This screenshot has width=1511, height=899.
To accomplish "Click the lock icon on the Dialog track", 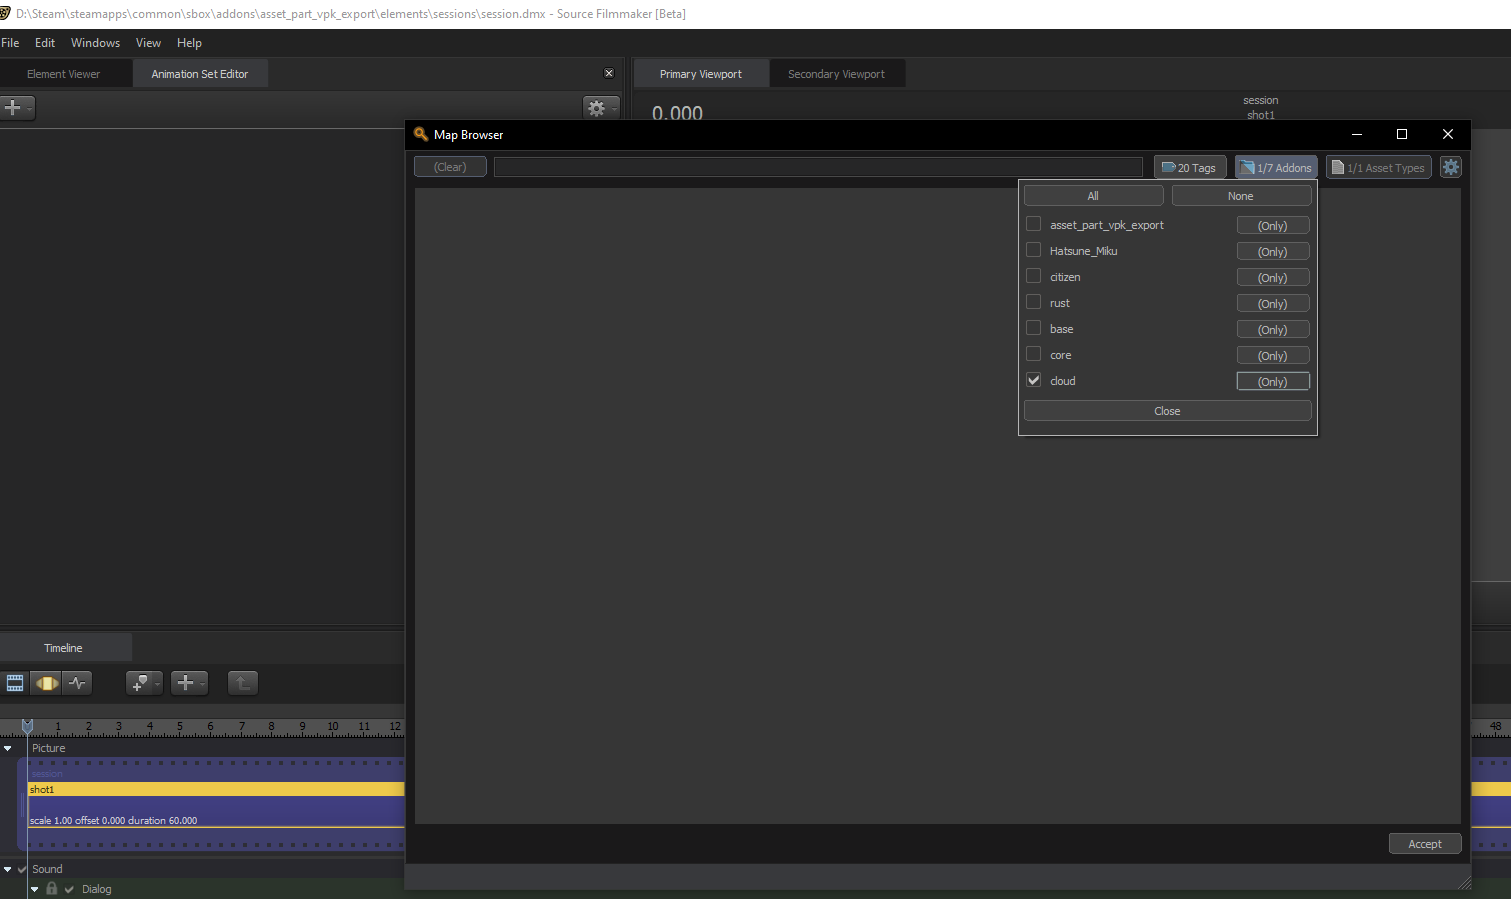I will coord(51,887).
